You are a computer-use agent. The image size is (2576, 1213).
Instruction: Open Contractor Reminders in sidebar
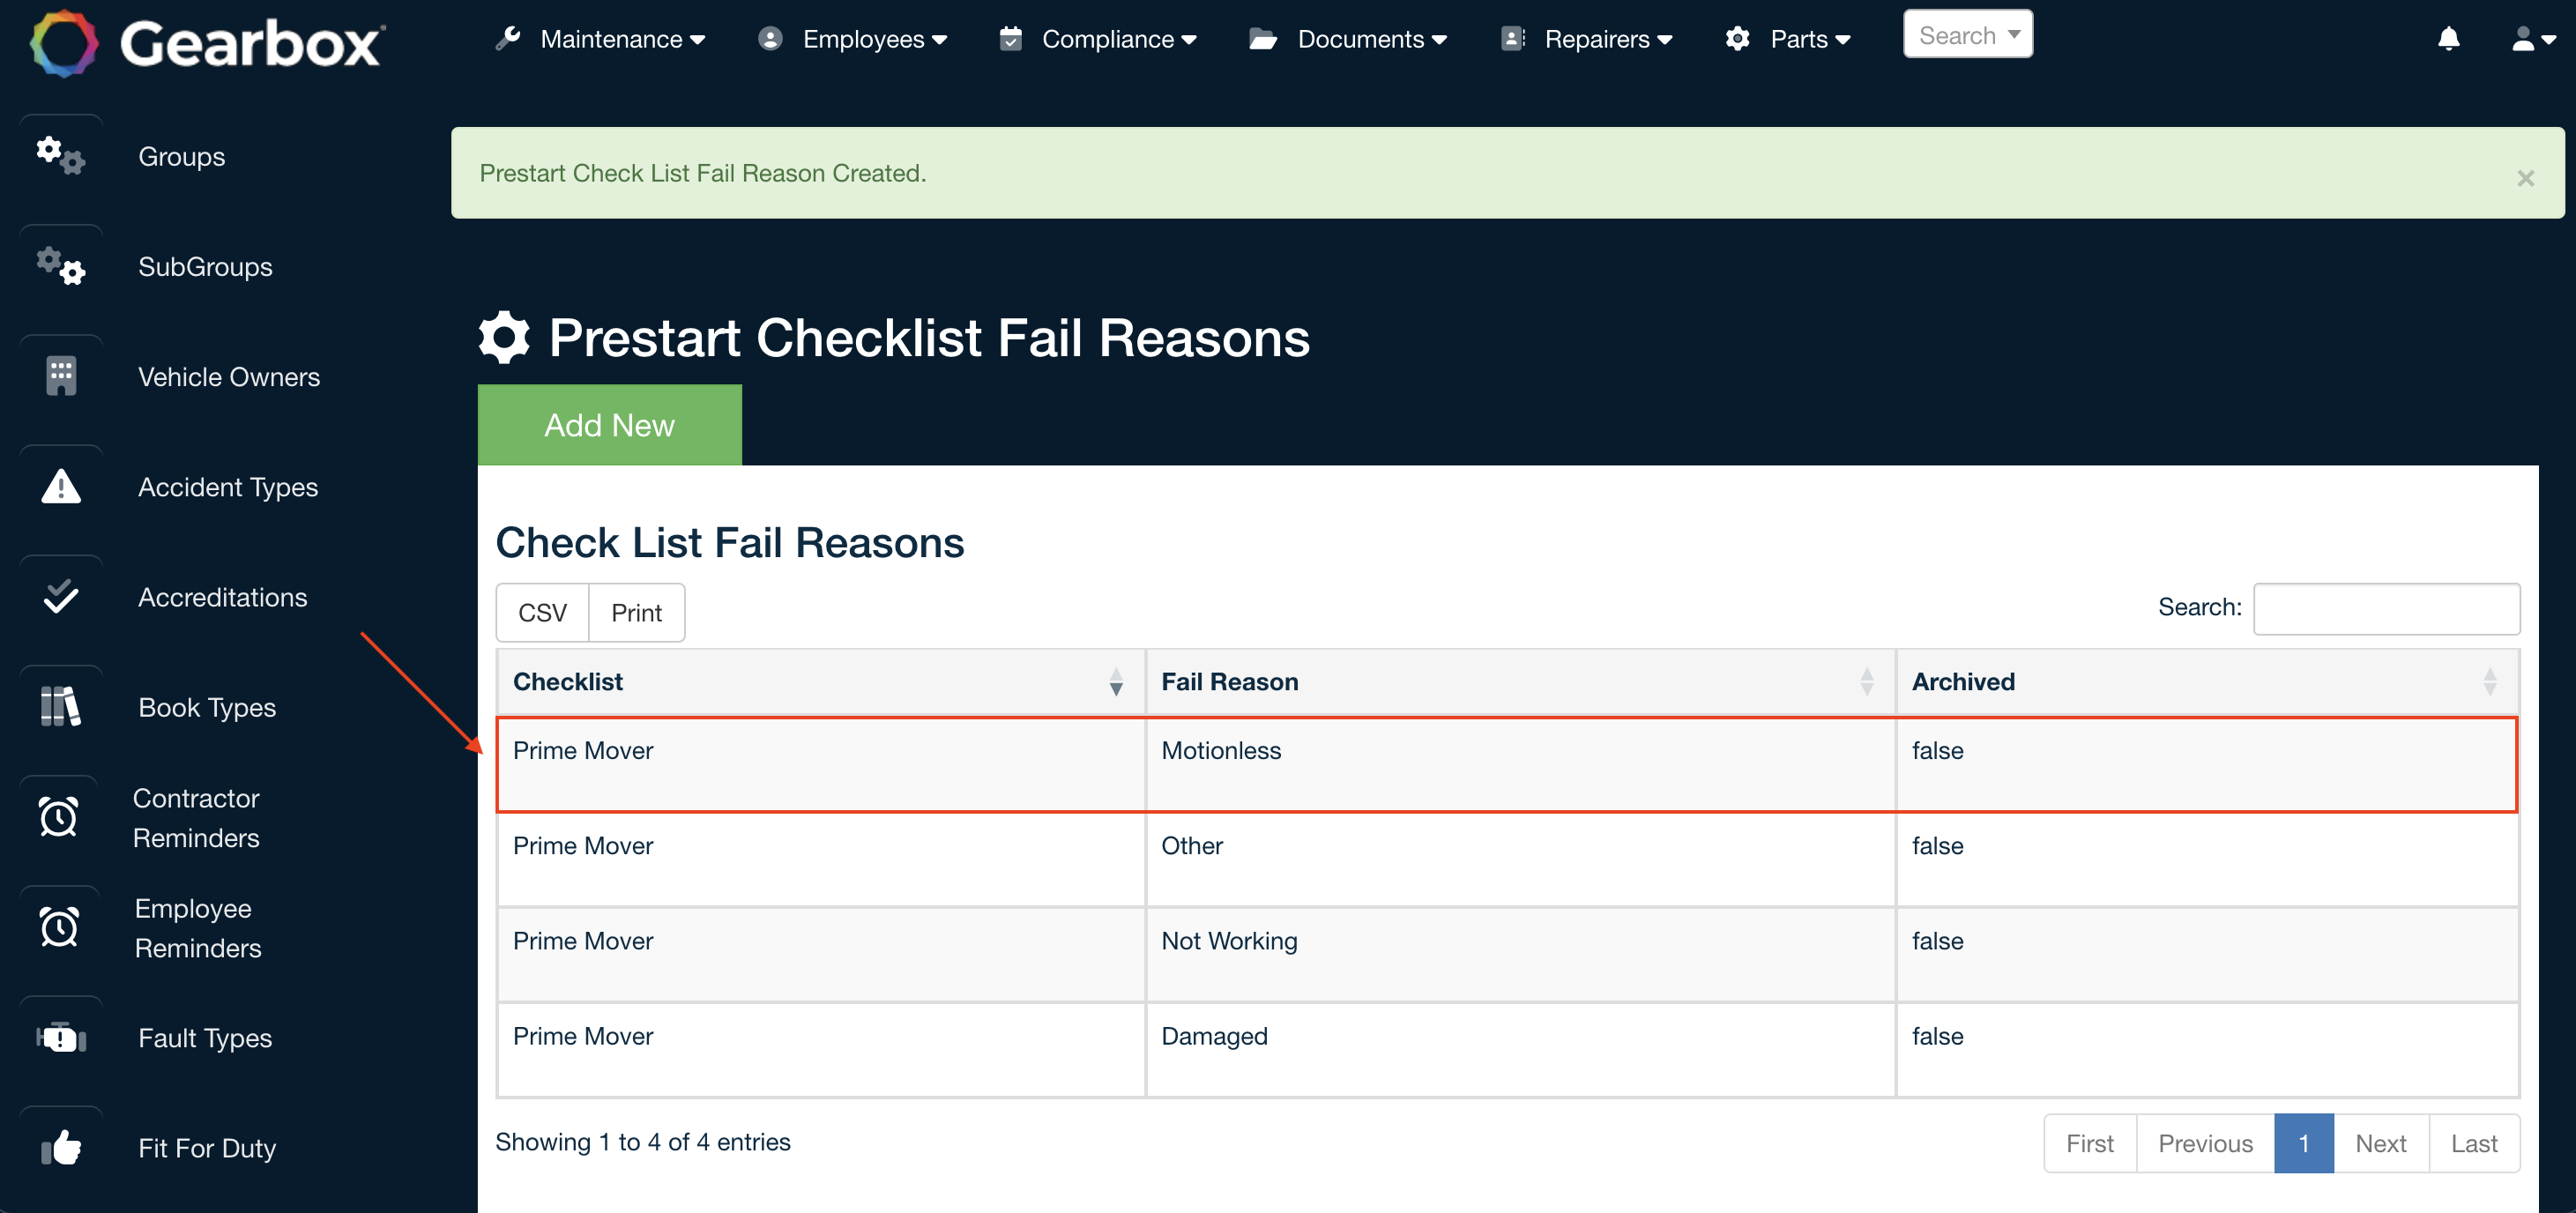pos(196,817)
